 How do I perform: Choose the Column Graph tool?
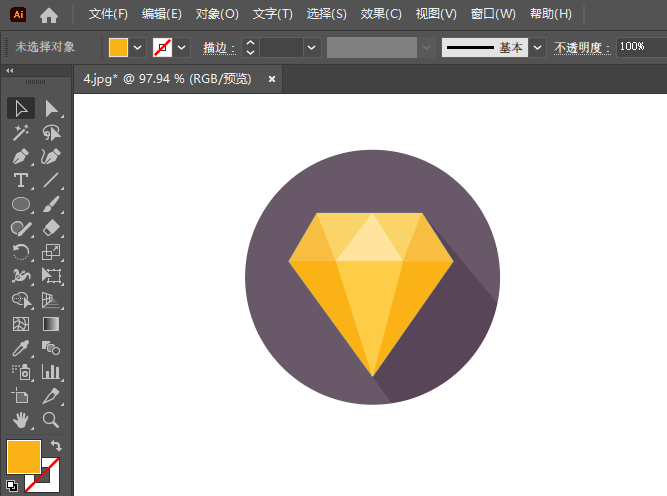(x=51, y=372)
